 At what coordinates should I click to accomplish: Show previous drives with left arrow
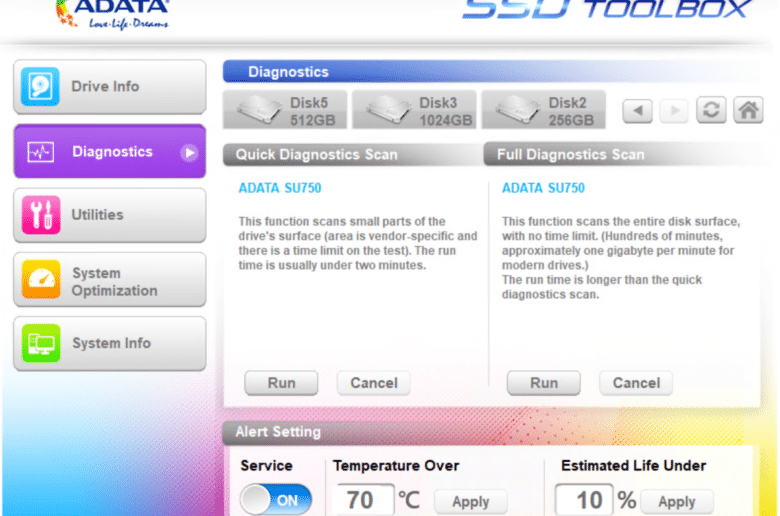638,110
